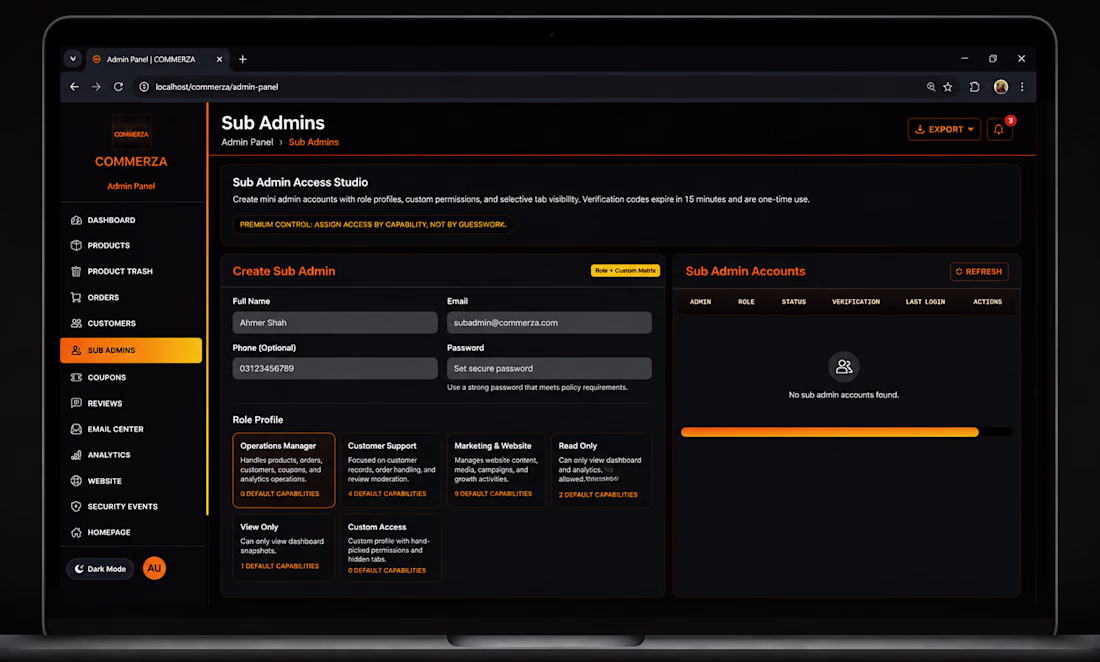Focus the Password field

click(x=549, y=368)
